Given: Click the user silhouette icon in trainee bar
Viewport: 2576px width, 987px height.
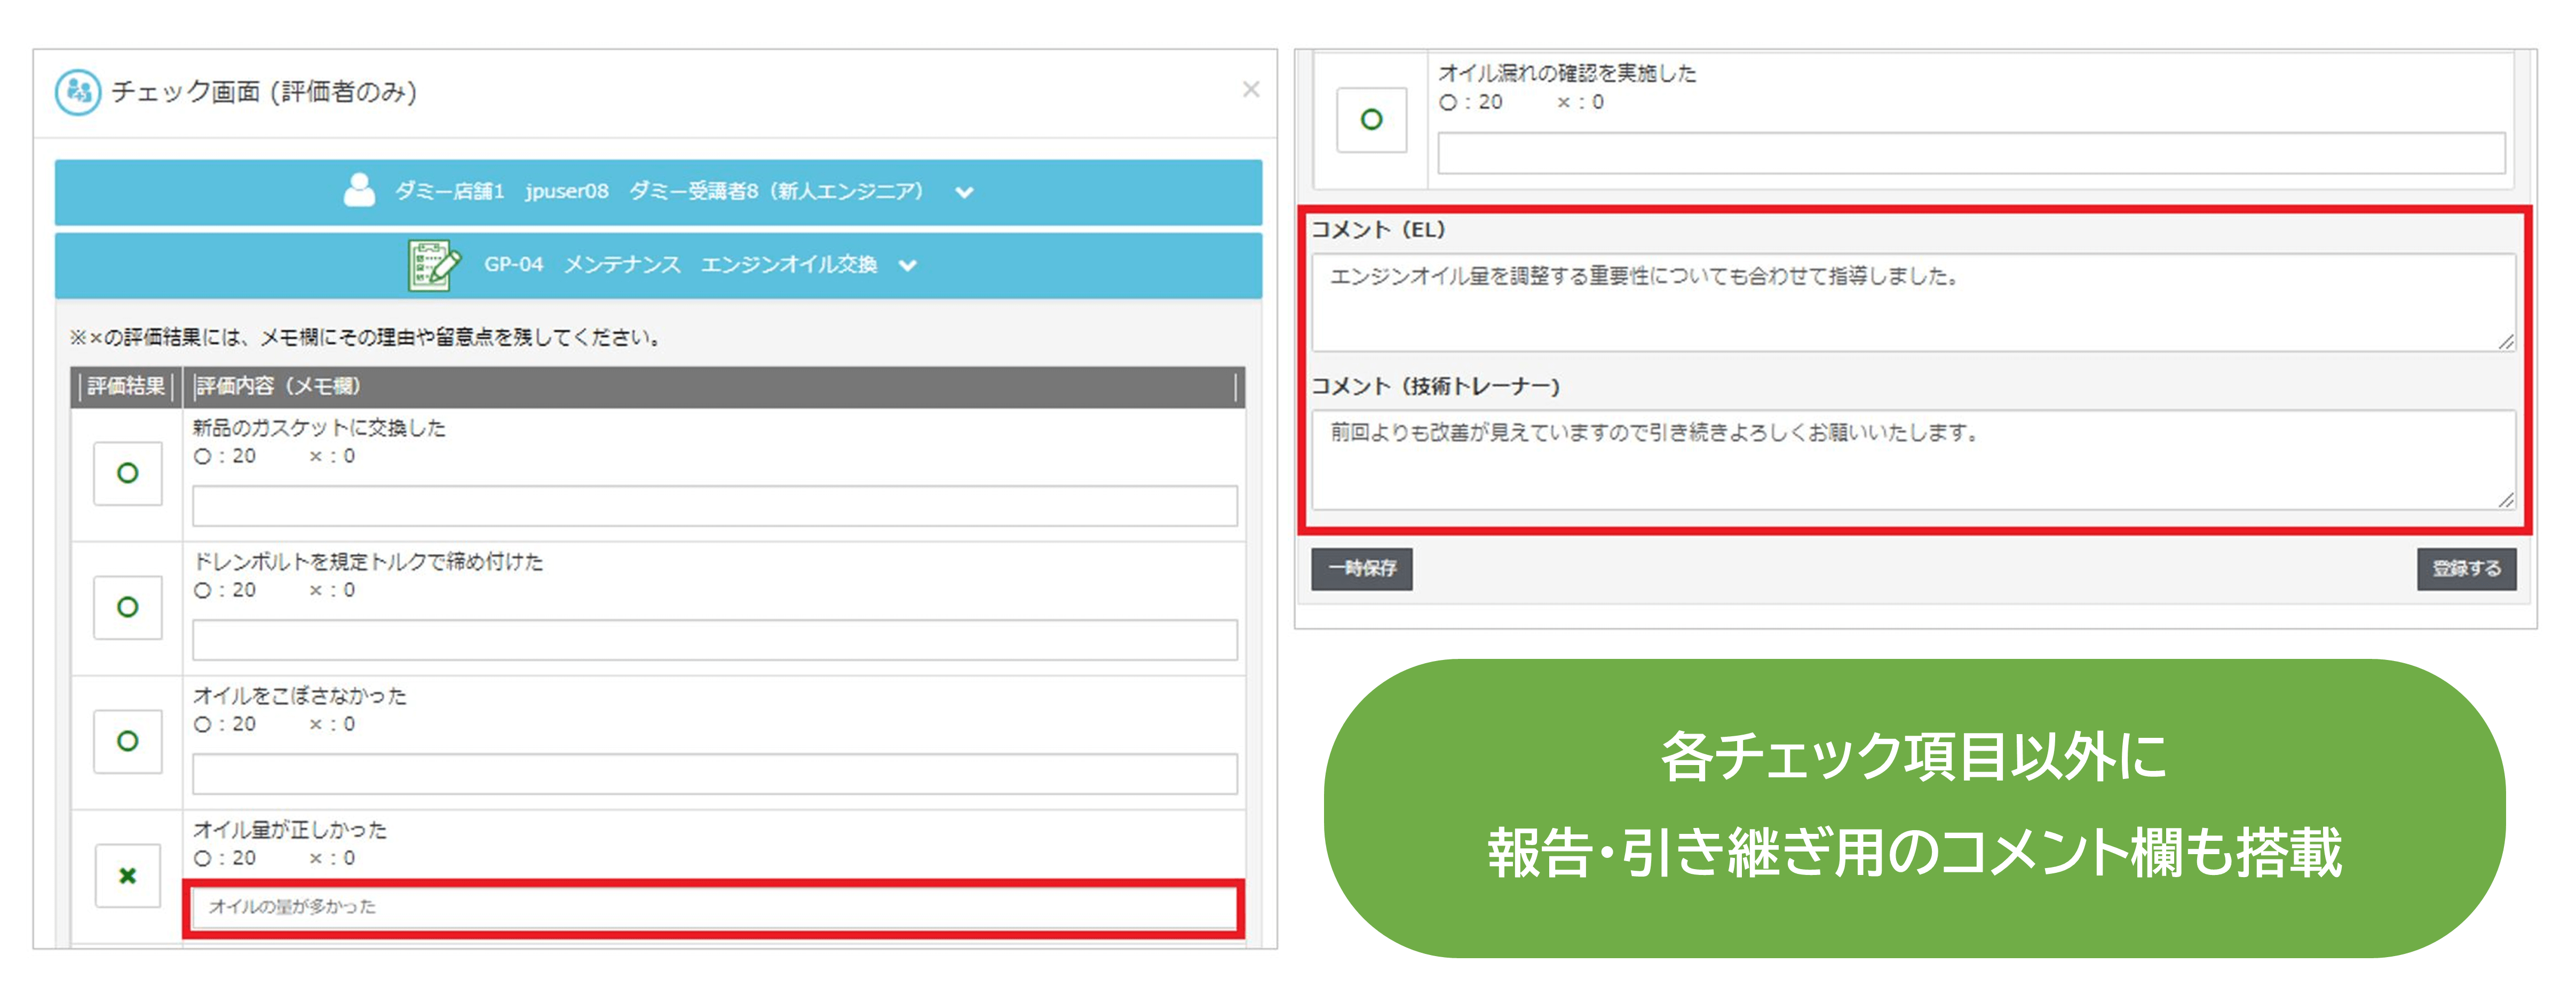Looking at the screenshot, I should point(359,190).
